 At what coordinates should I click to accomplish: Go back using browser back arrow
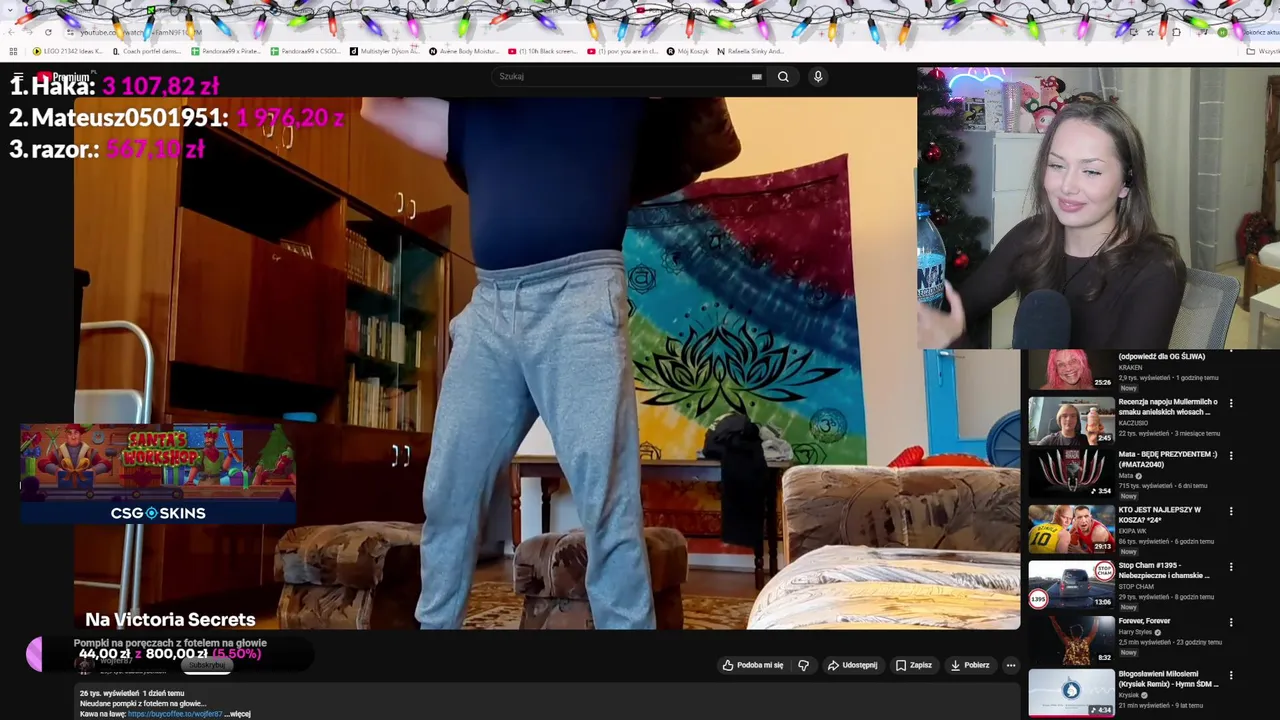[x=12, y=32]
